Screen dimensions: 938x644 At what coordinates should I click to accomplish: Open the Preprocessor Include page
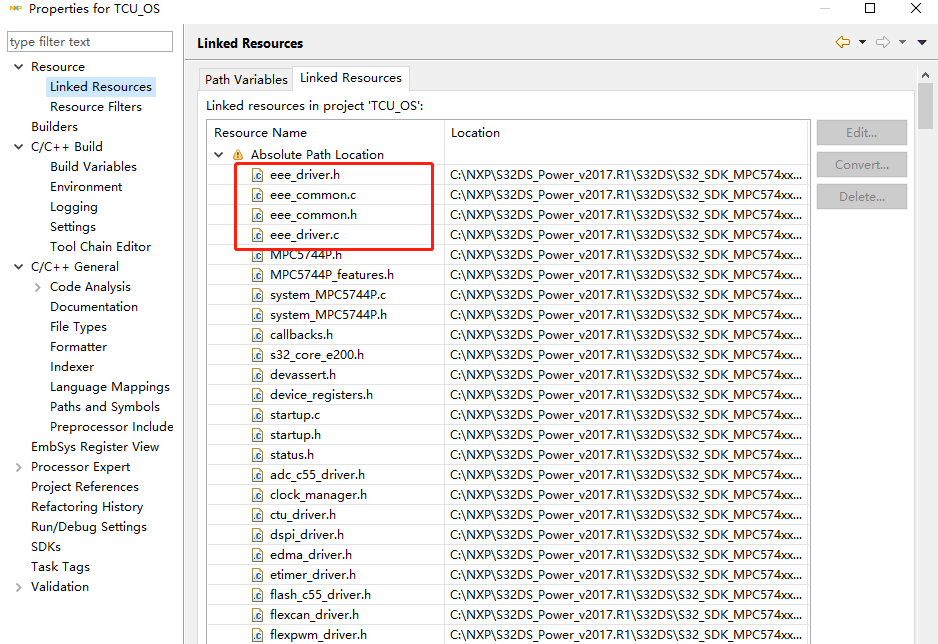112,427
